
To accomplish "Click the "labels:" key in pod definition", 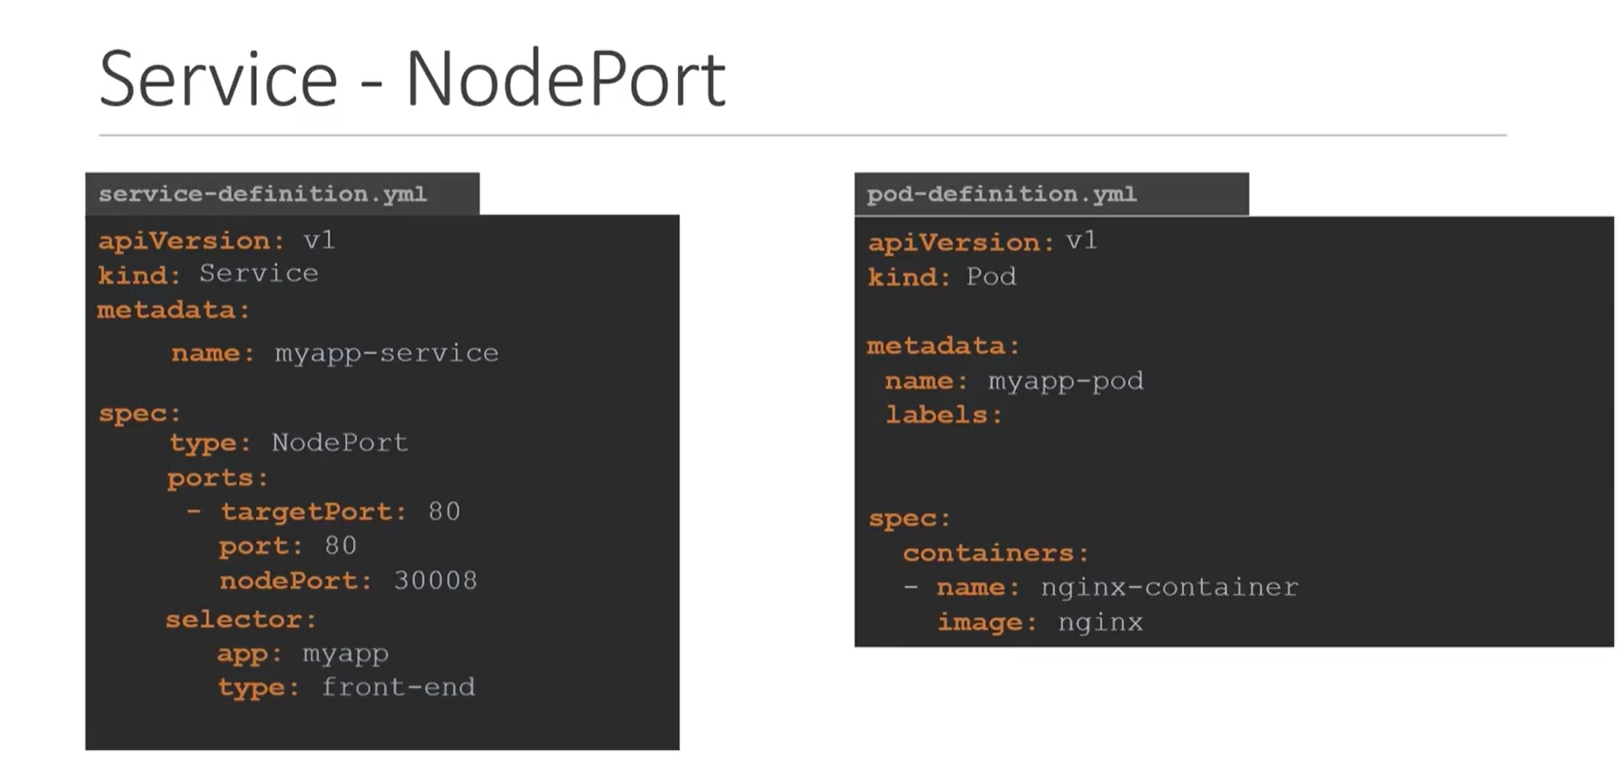I will click(943, 415).
